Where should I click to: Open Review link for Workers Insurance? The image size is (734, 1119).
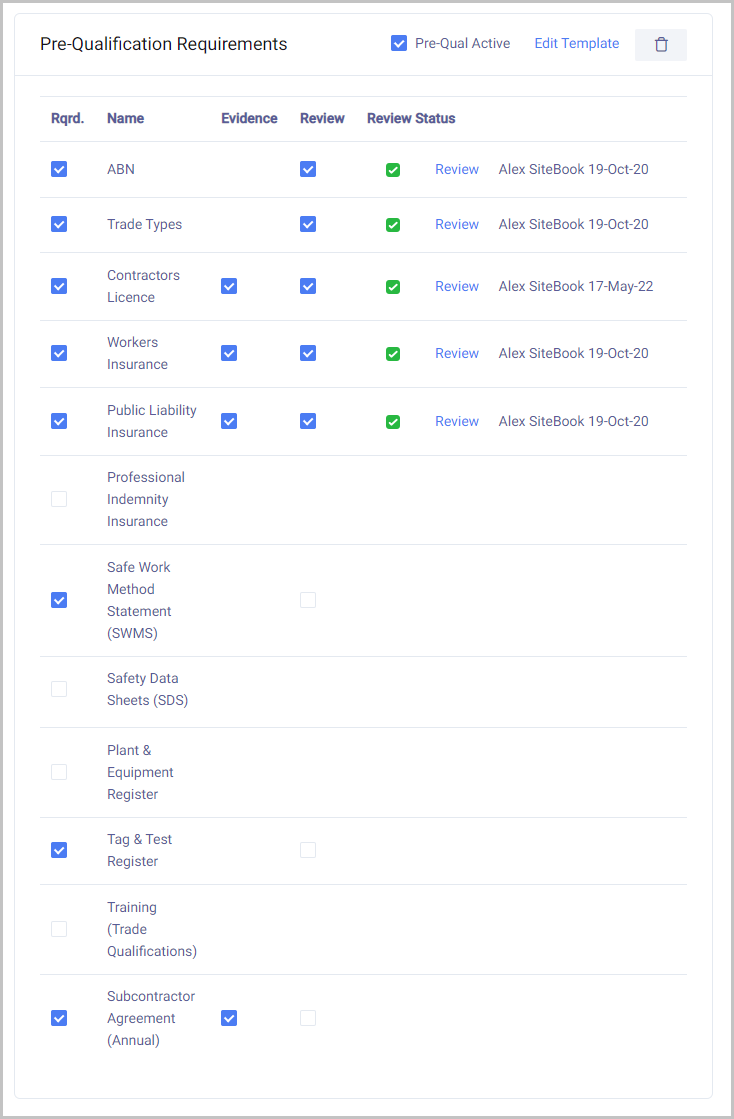pyautogui.click(x=456, y=353)
